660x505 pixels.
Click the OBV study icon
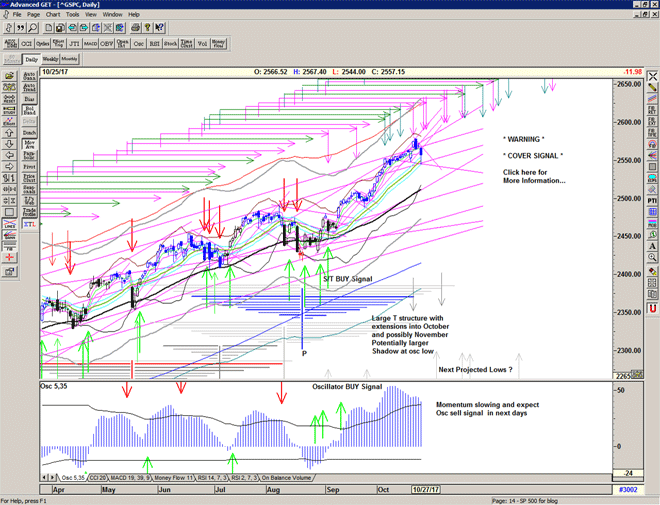(106, 43)
